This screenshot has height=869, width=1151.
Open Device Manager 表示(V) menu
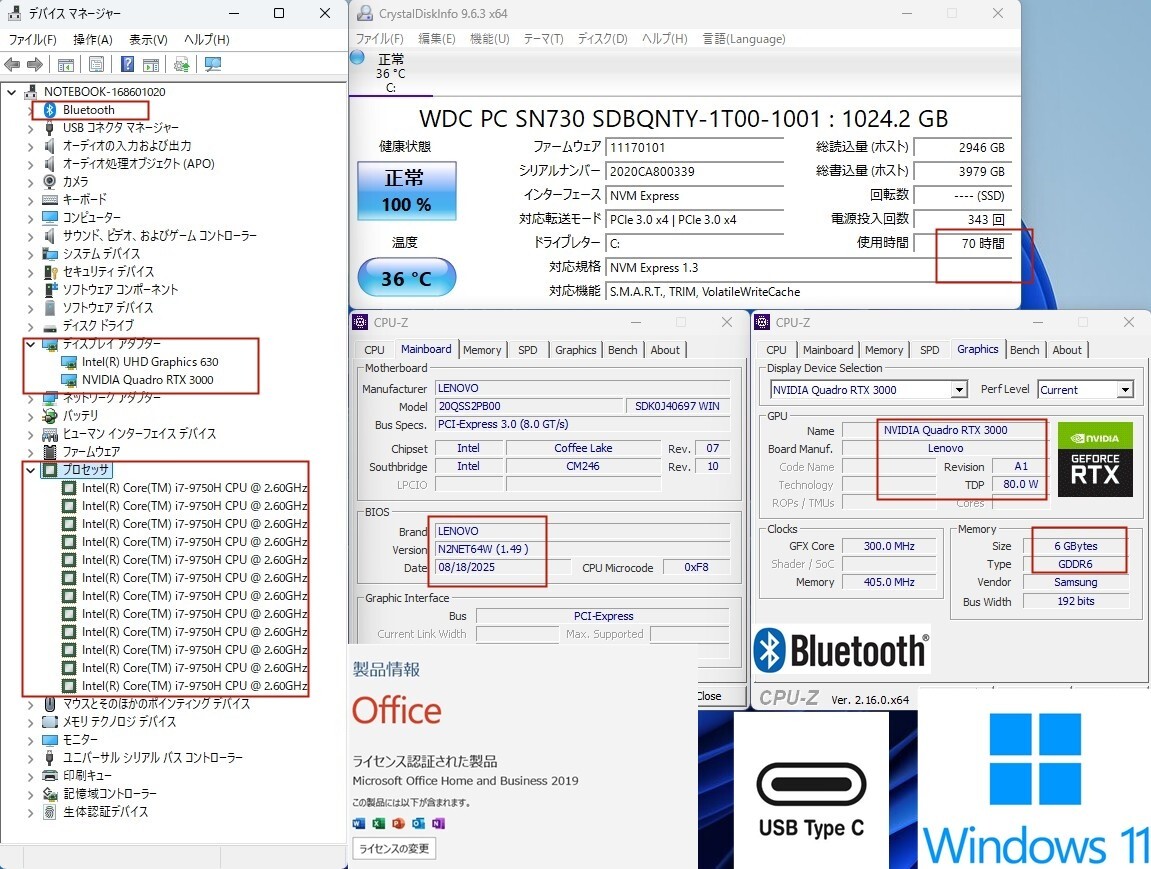click(x=148, y=40)
